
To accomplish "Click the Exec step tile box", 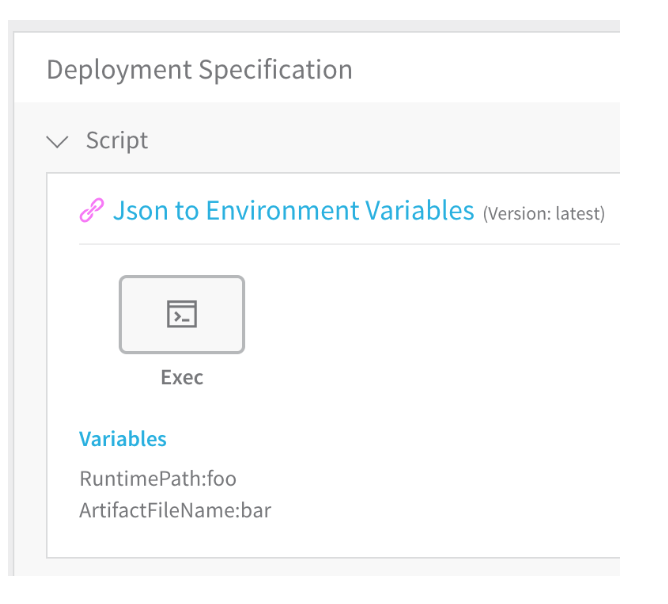I will tap(182, 314).
